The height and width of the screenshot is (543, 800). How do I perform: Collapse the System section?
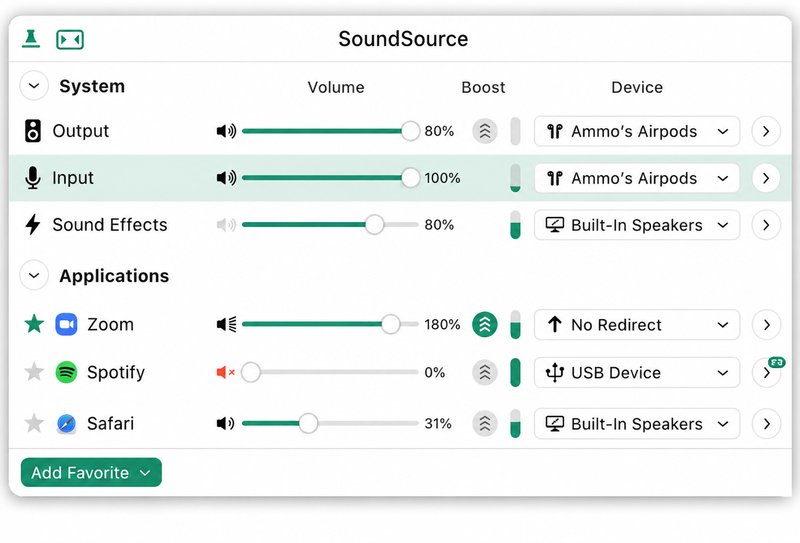[x=34, y=86]
